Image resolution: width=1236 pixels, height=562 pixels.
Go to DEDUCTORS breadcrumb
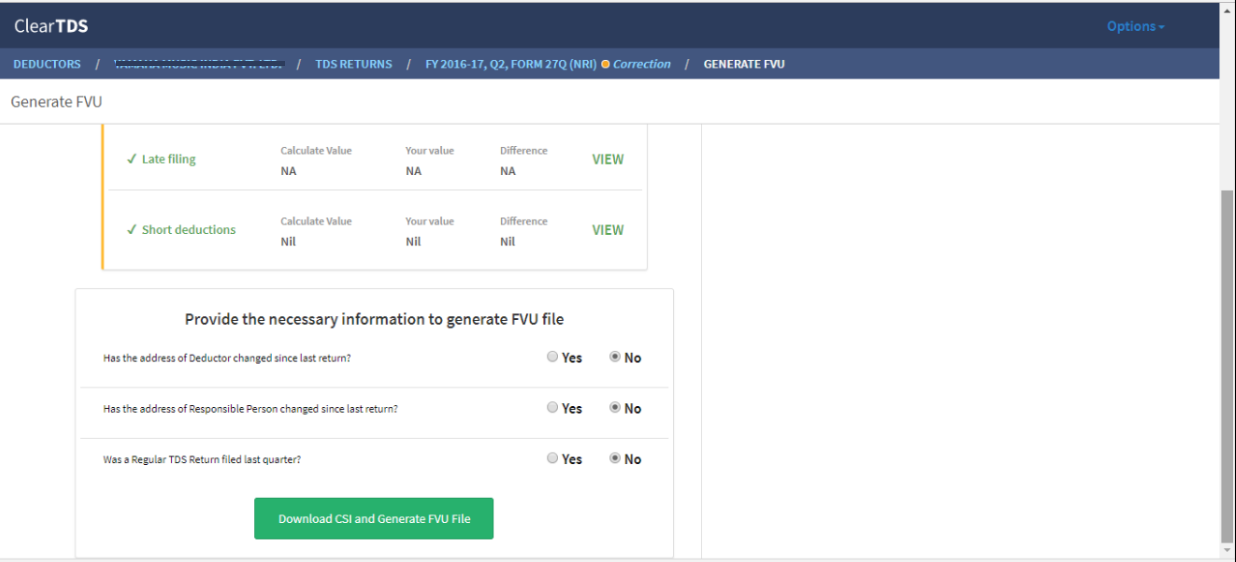(47, 64)
